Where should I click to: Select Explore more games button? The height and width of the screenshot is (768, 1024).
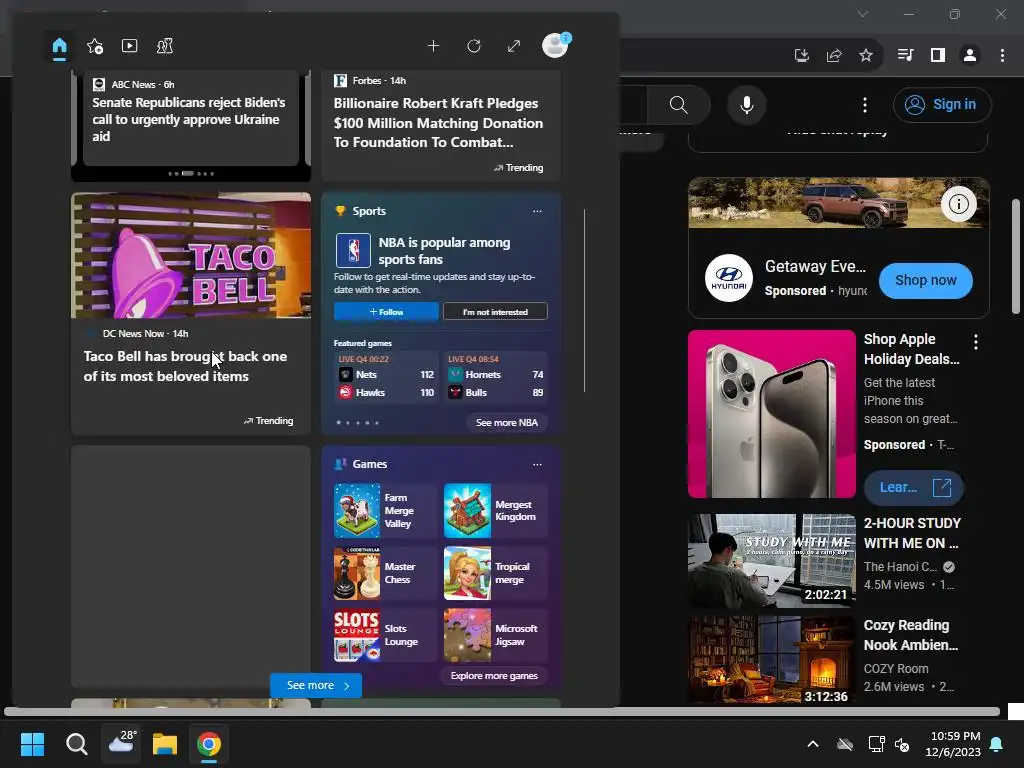494,676
